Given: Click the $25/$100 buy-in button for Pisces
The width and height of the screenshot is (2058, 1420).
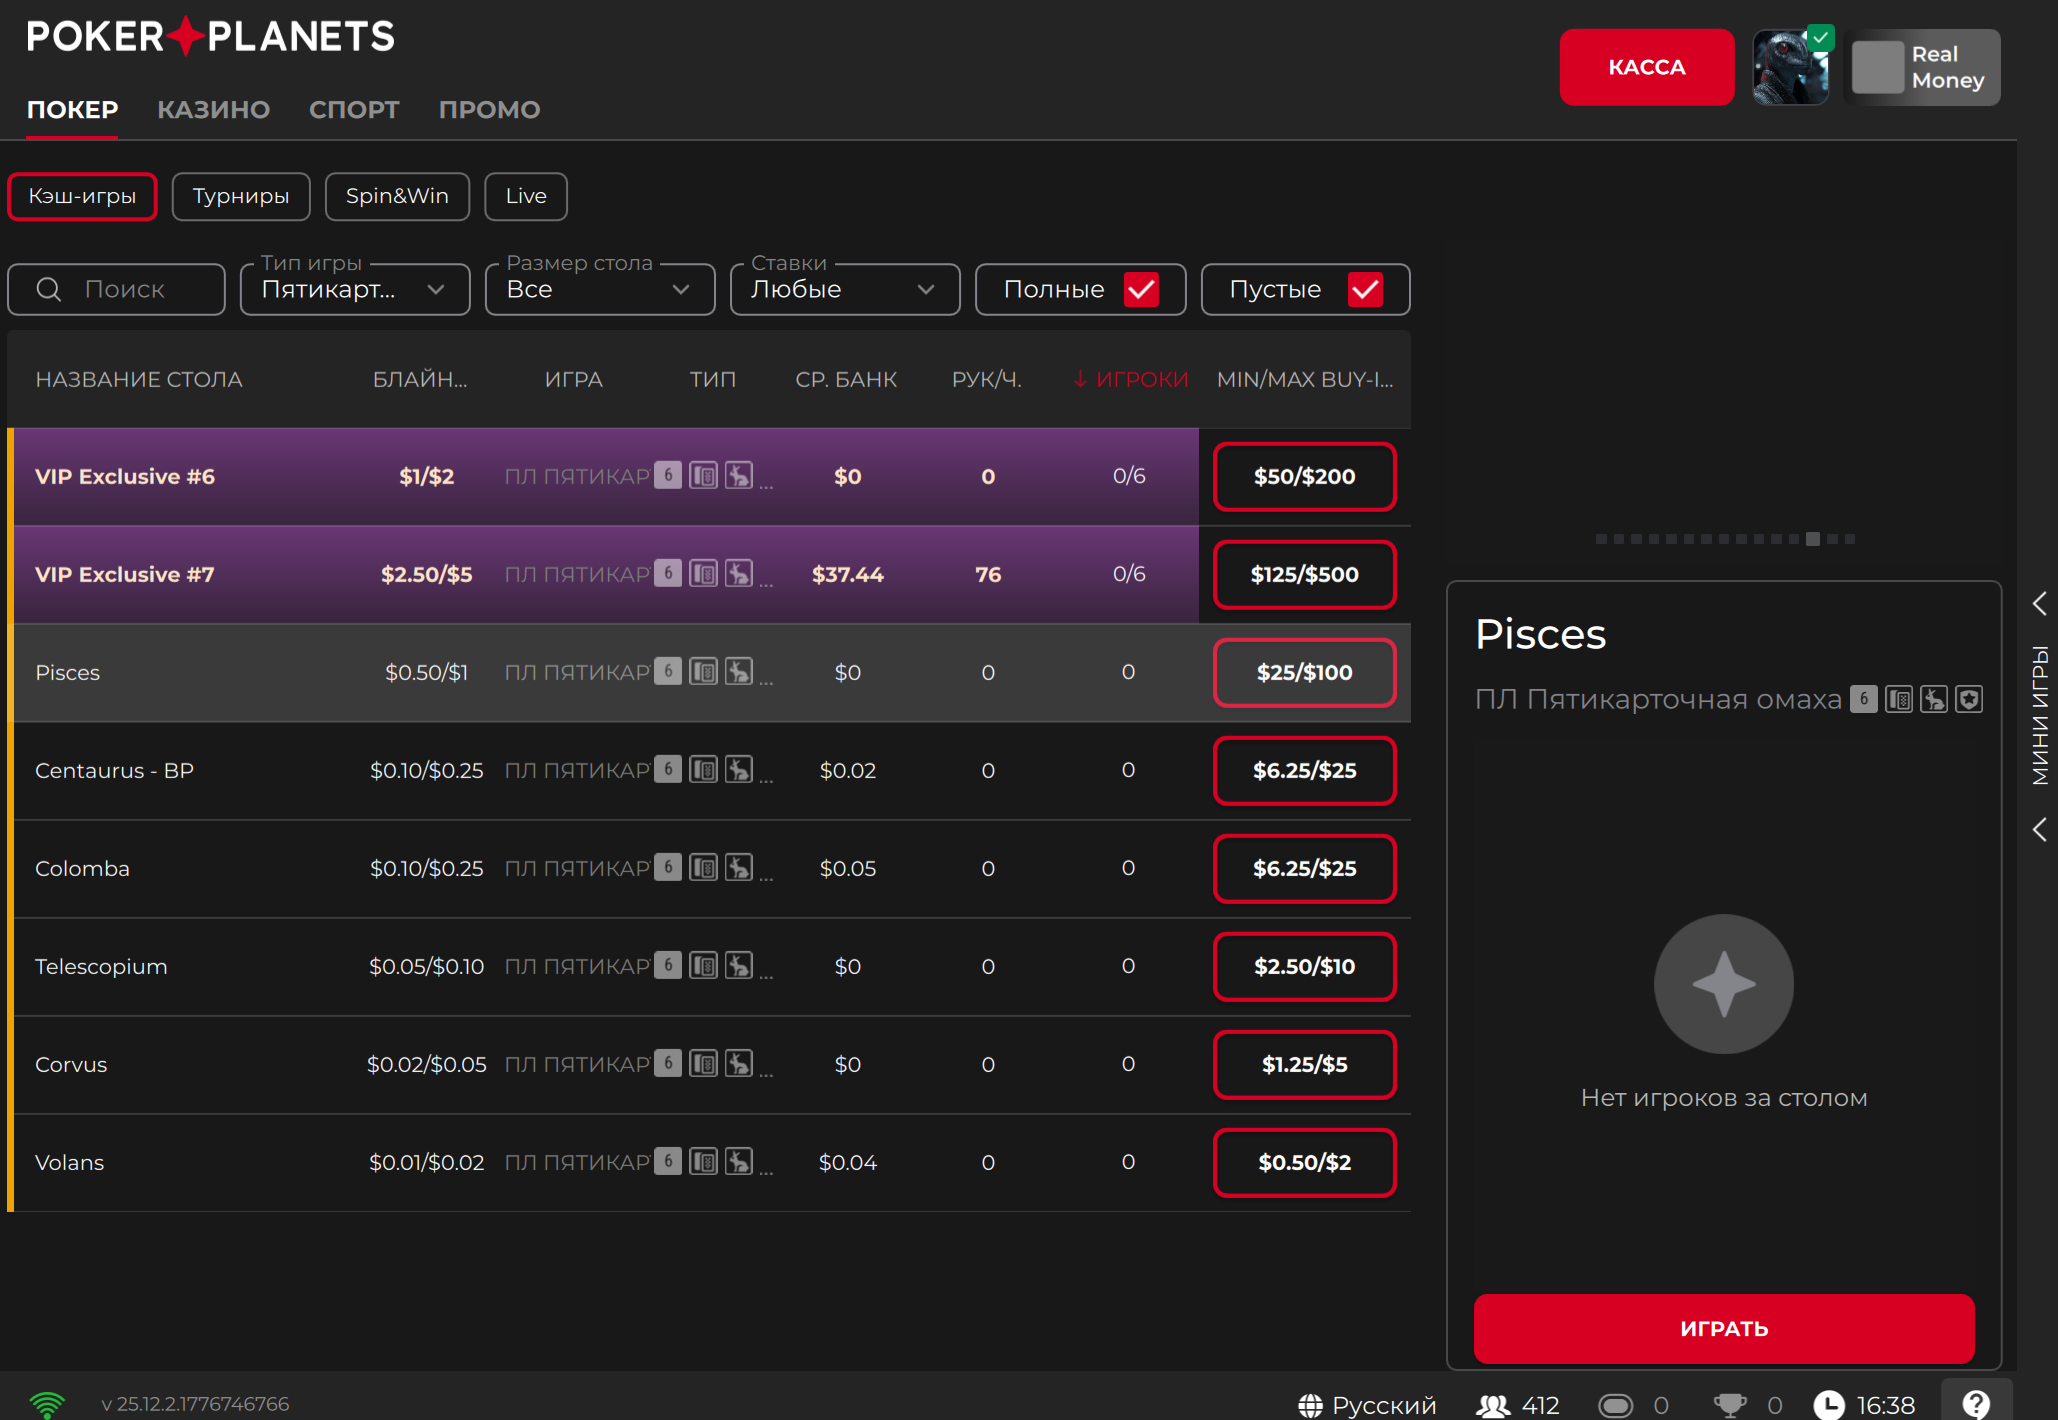Looking at the screenshot, I should point(1304,672).
